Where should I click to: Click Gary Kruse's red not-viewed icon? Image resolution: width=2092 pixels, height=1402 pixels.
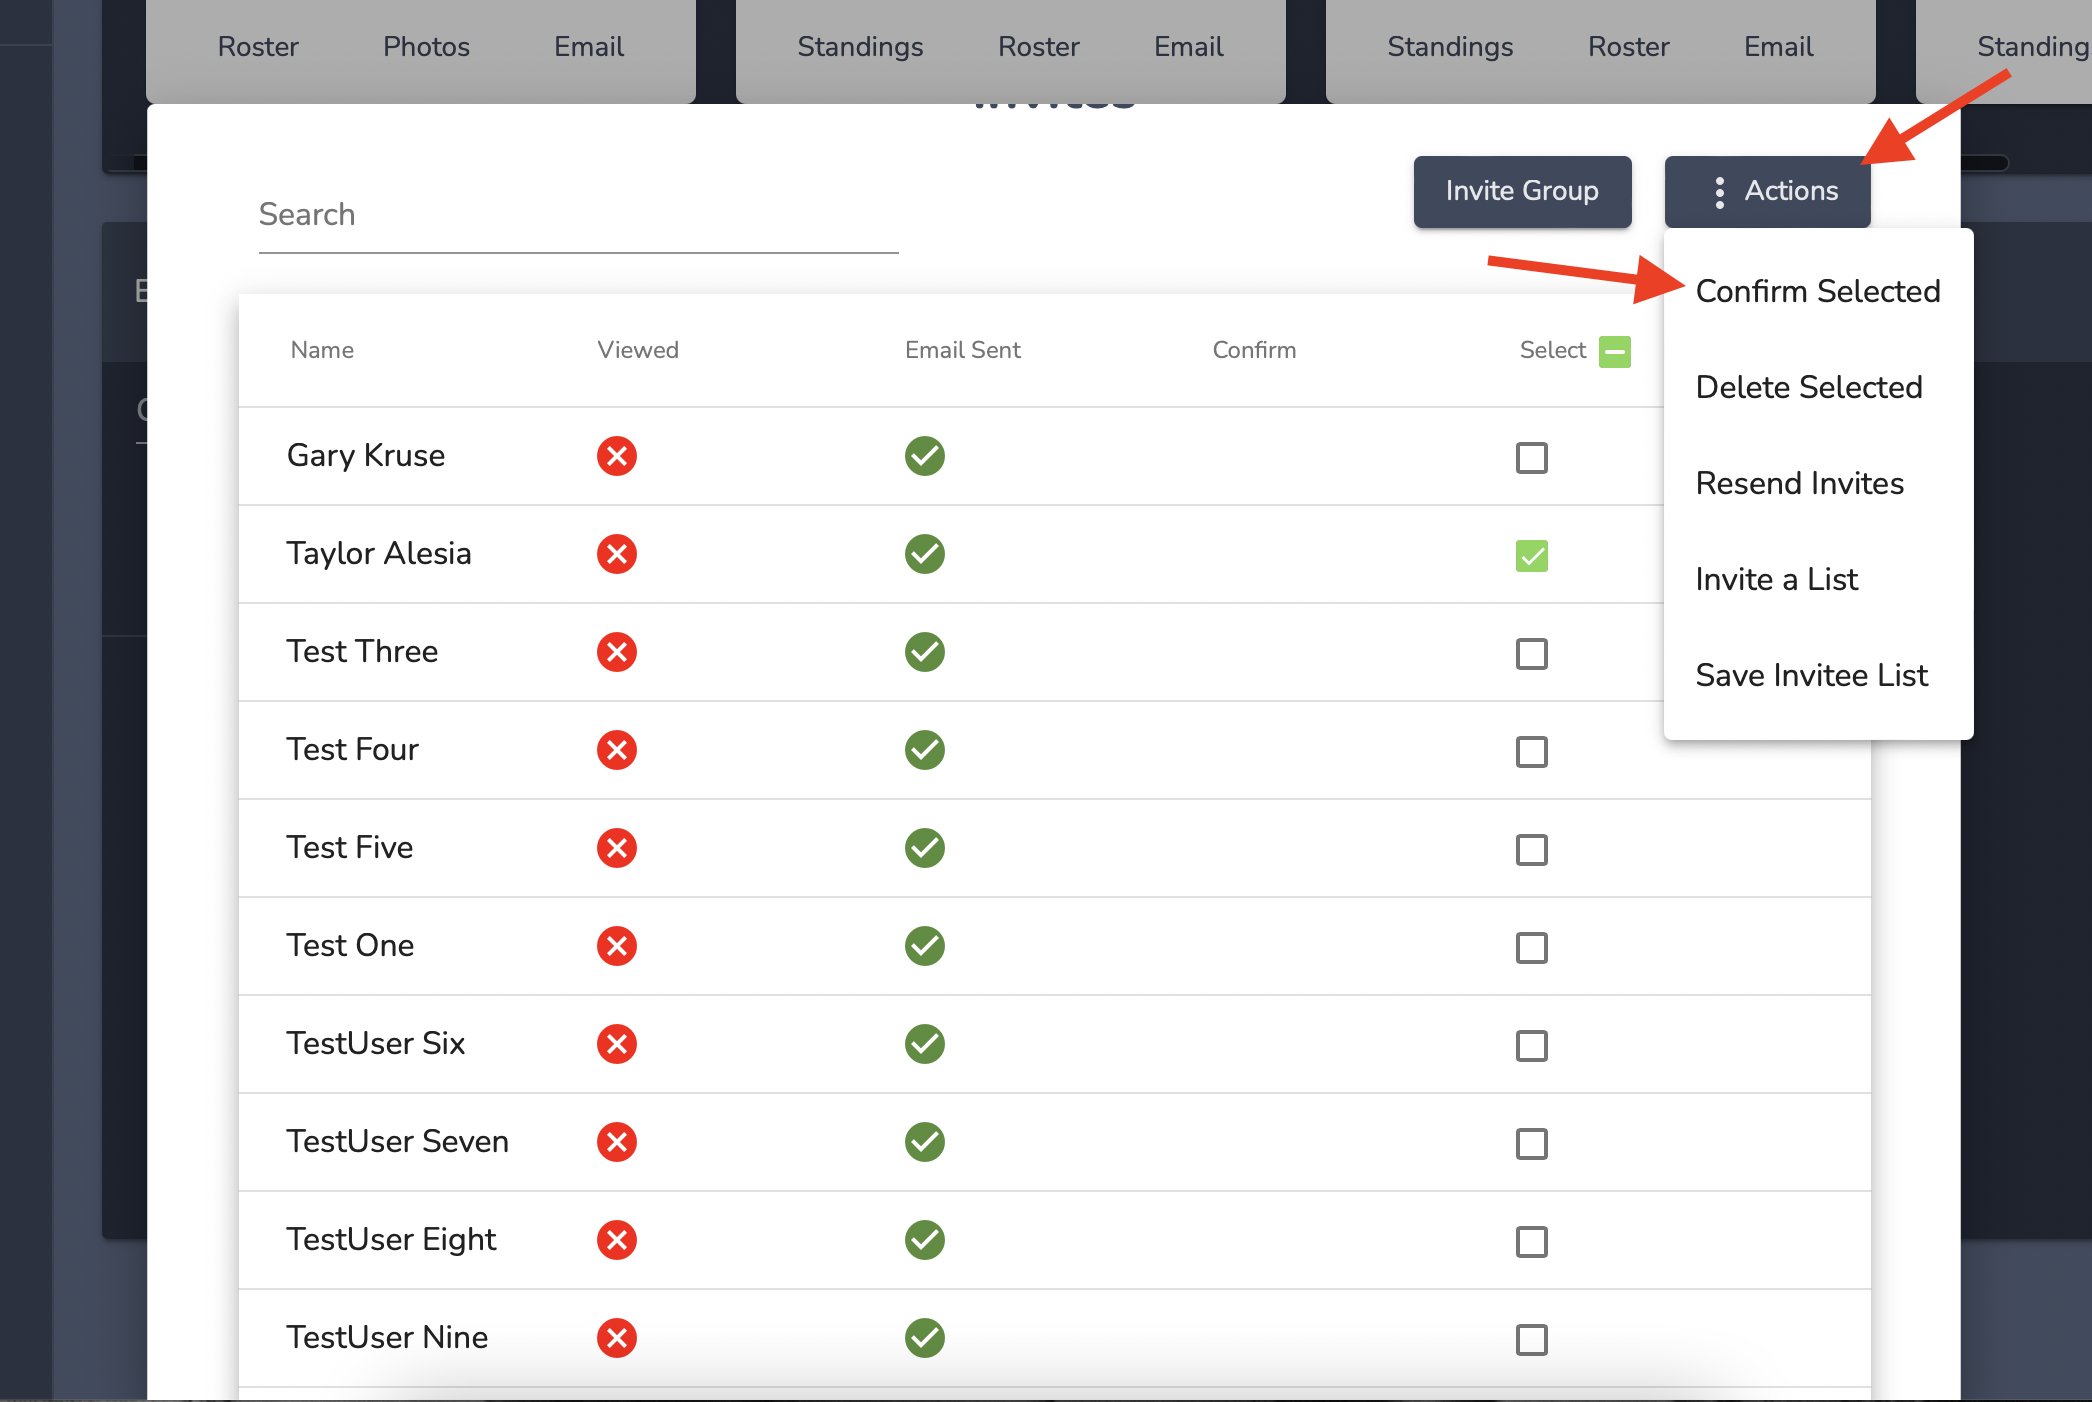[x=617, y=456]
